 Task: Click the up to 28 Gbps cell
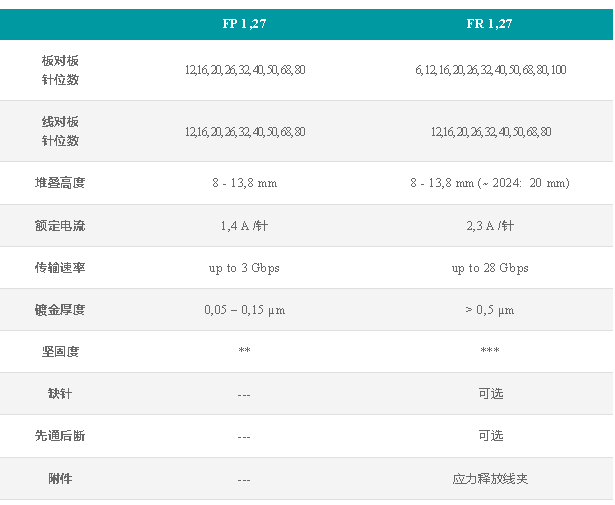pos(490,268)
